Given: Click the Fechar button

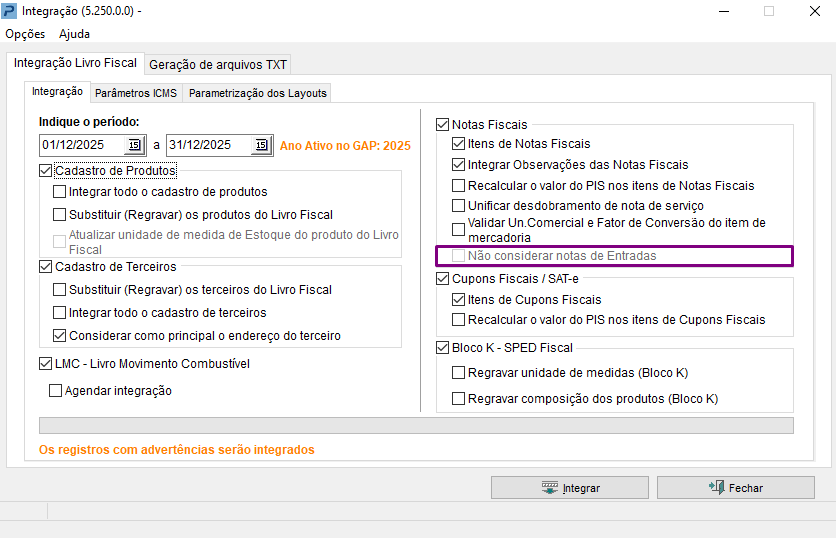Looking at the screenshot, I should (x=736, y=488).
